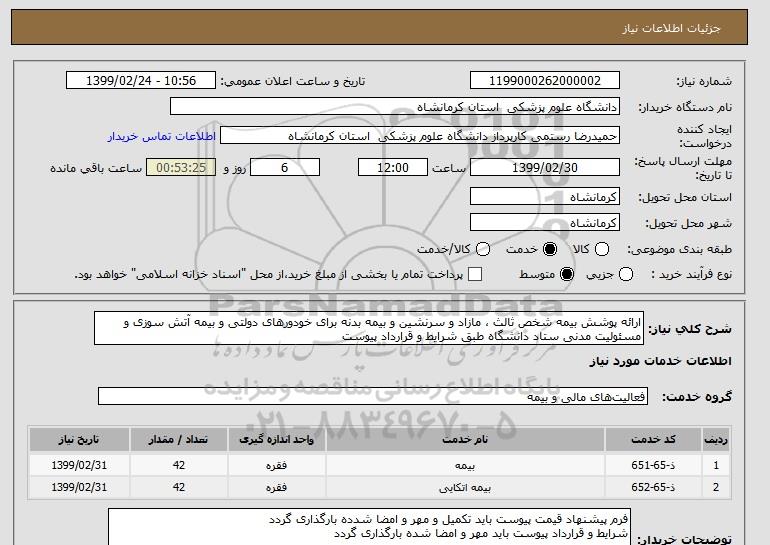The image size is (770, 545).
Task: Click the تاریخ نیاز column header
Action: point(79,439)
